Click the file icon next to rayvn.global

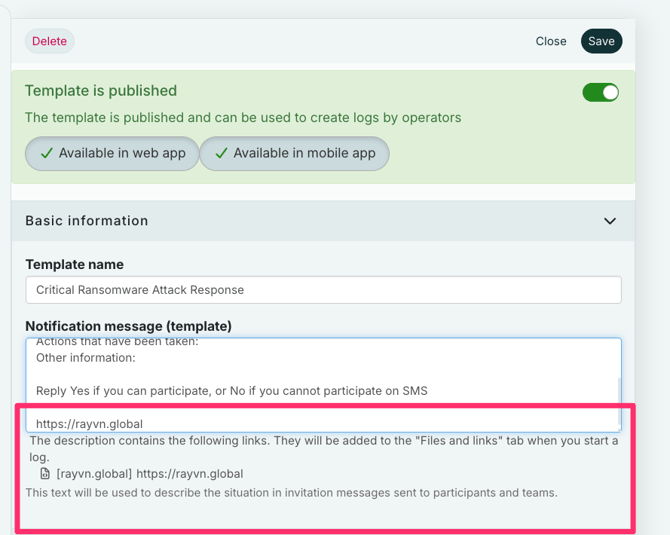click(x=45, y=474)
